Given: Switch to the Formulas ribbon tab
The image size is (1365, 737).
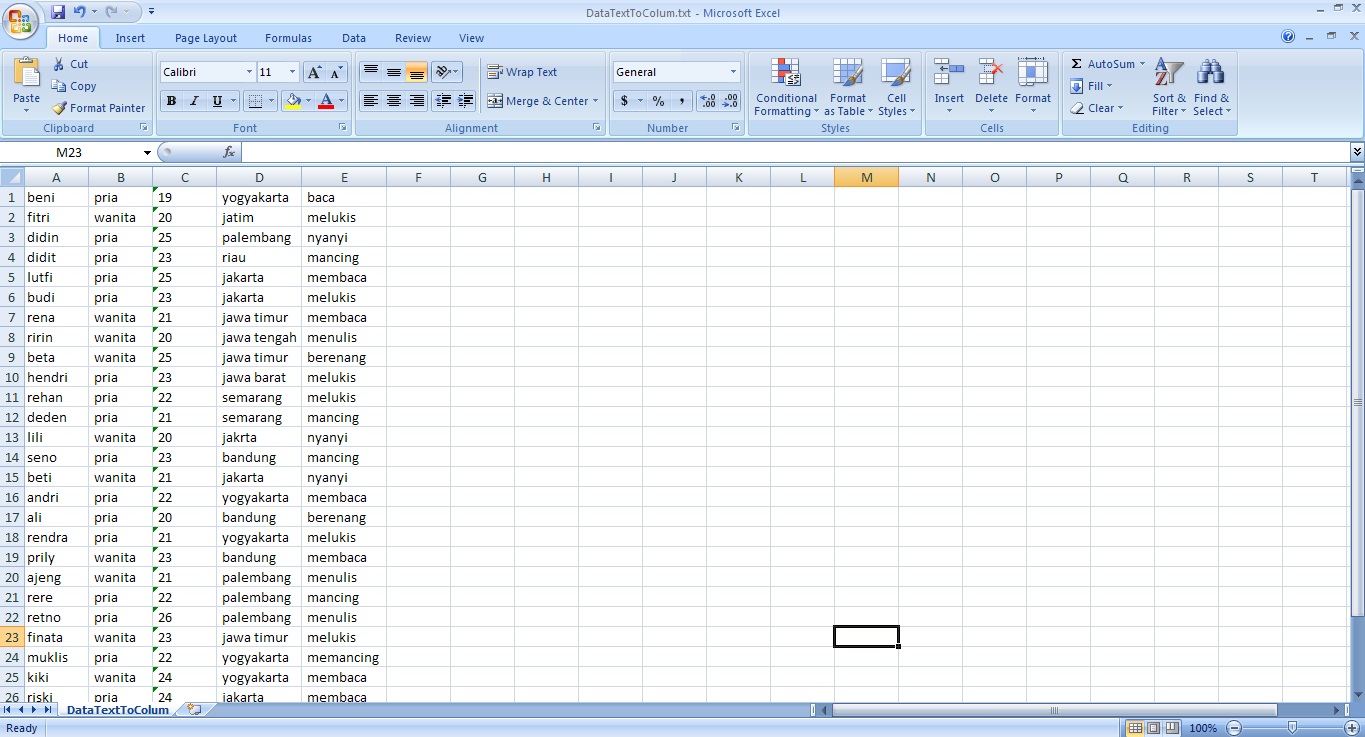Looking at the screenshot, I should pyautogui.click(x=288, y=38).
